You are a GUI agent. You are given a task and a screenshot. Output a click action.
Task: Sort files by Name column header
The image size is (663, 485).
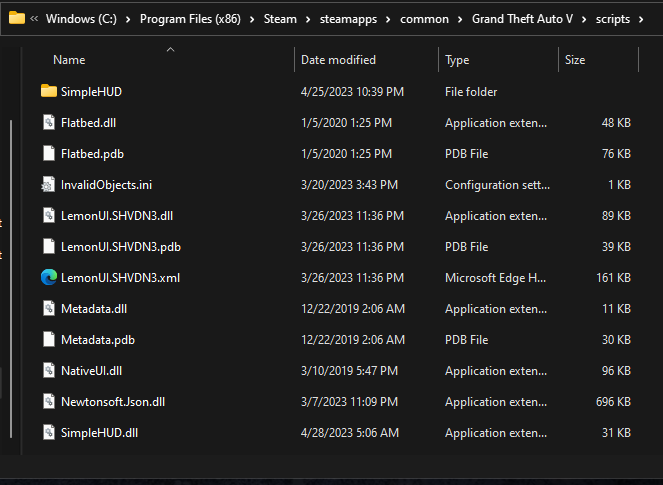[x=69, y=60]
